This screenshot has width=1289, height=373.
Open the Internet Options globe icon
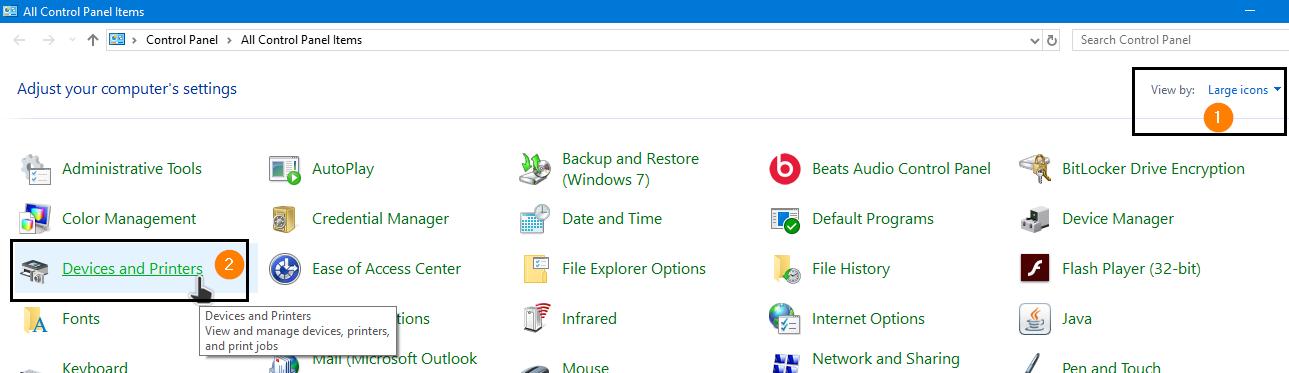pyautogui.click(x=786, y=319)
